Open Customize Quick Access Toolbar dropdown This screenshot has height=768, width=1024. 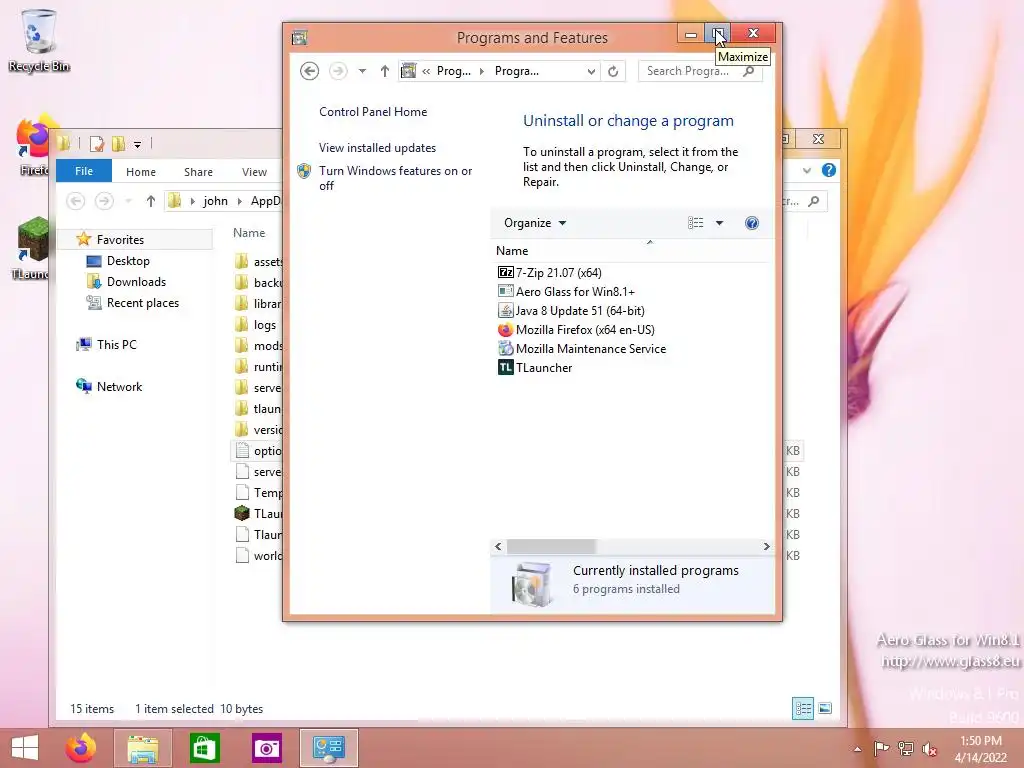coord(137,144)
